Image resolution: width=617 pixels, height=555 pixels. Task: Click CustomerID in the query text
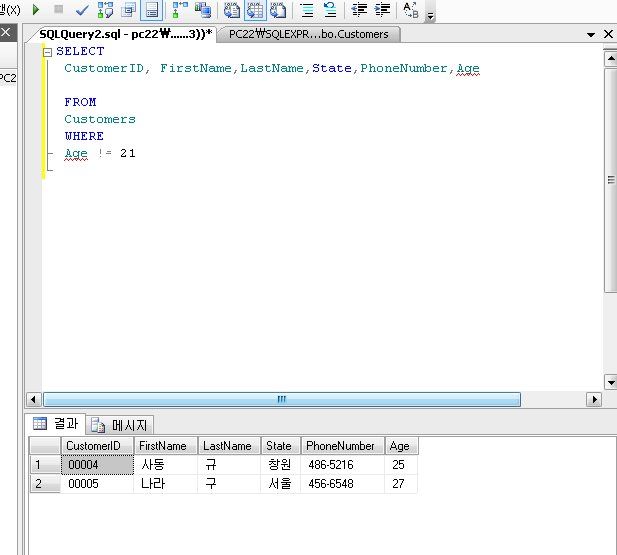[x=104, y=68]
